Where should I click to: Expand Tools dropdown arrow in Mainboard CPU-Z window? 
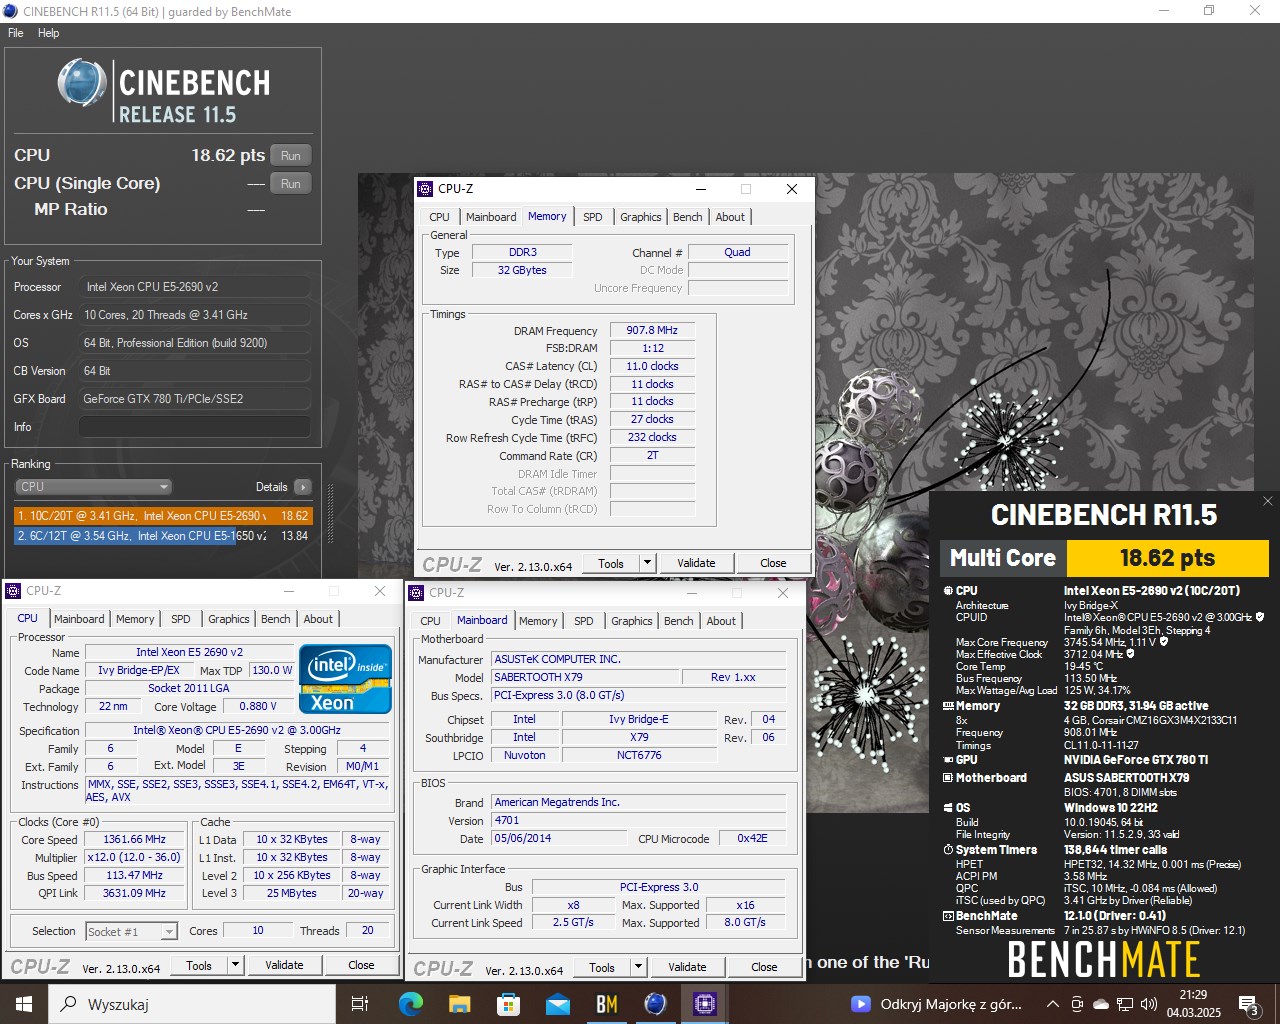638,967
